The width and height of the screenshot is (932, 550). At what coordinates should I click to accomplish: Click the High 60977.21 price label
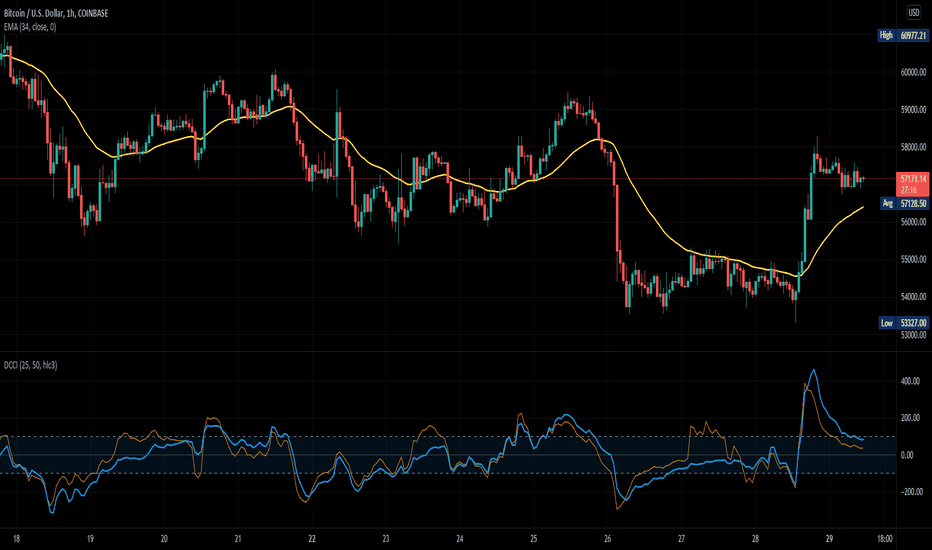click(x=903, y=36)
